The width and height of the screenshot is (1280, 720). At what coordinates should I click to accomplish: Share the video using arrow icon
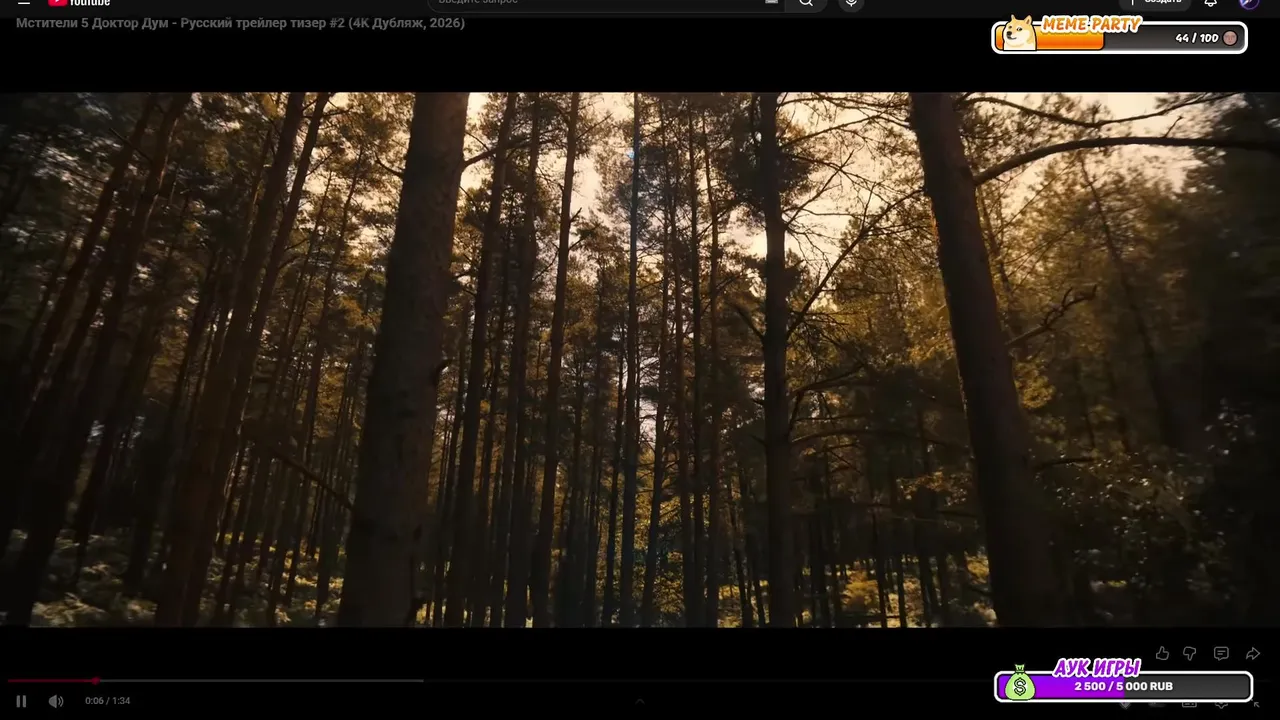pos(1253,653)
